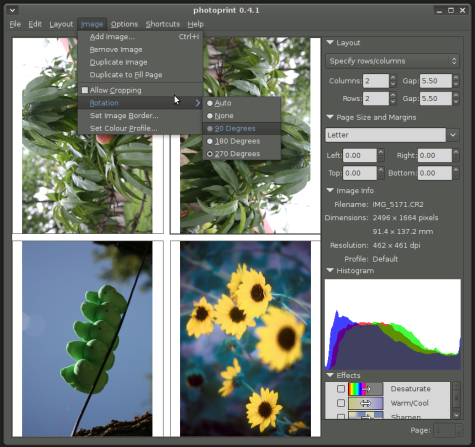The height and width of the screenshot is (447, 475).
Task: Click the Left margin input field
Action: [360, 156]
